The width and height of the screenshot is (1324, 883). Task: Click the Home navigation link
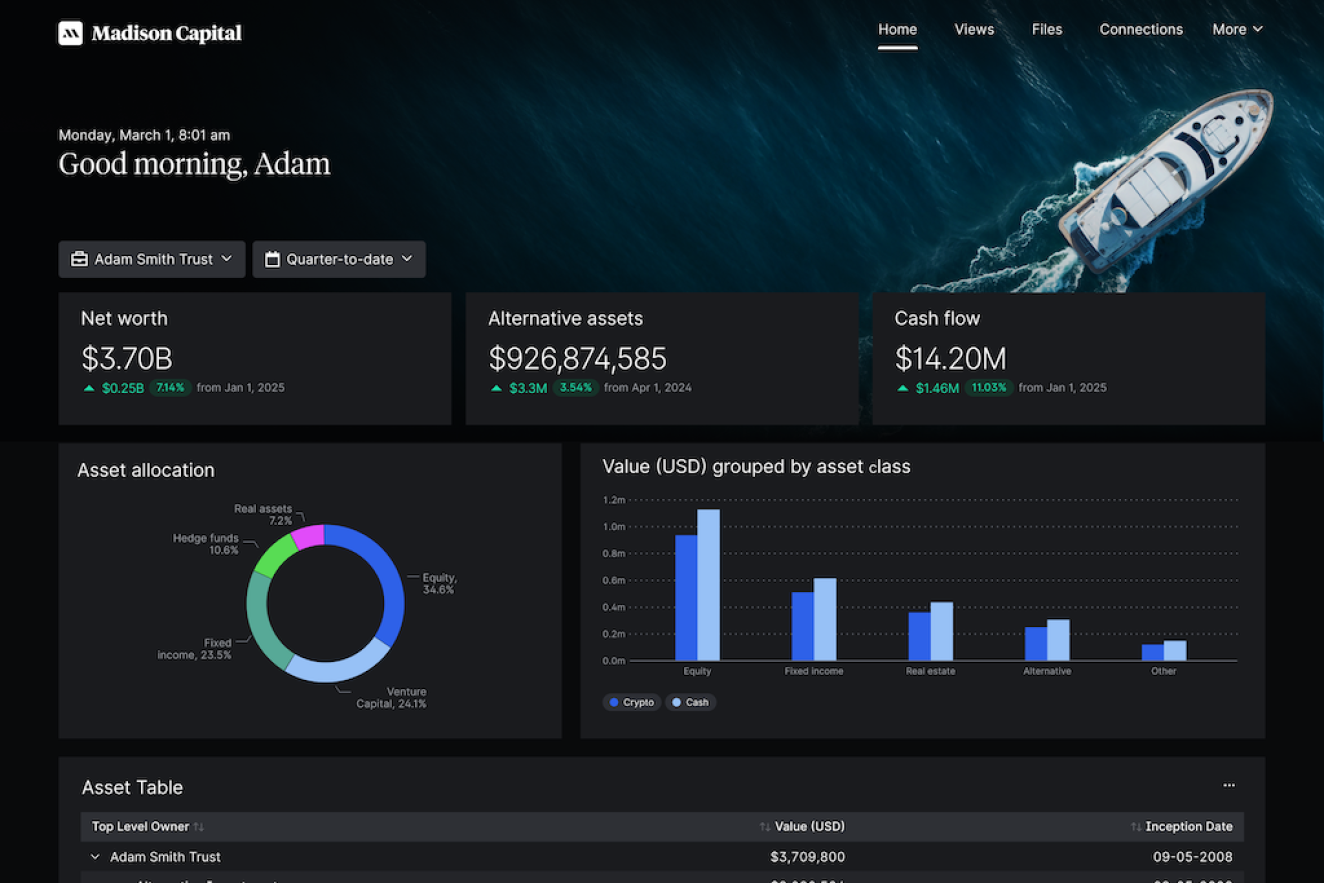pos(897,30)
